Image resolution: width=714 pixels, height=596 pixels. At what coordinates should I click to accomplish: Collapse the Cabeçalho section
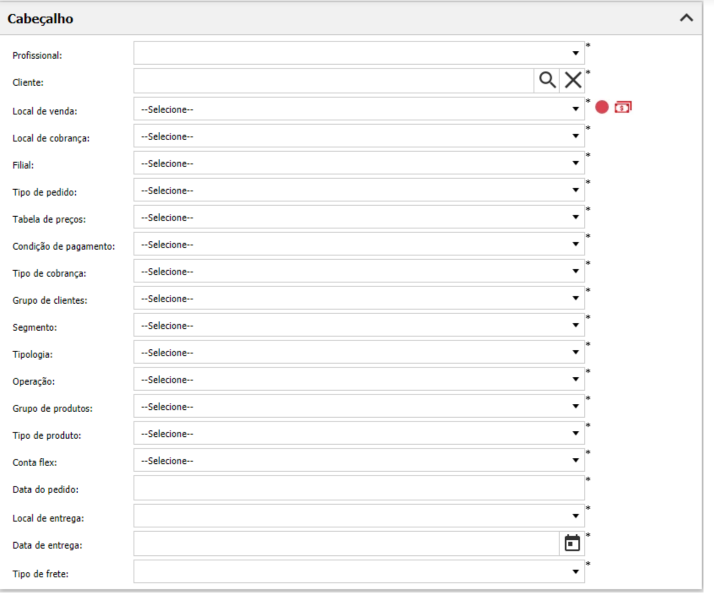(x=686, y=18)
